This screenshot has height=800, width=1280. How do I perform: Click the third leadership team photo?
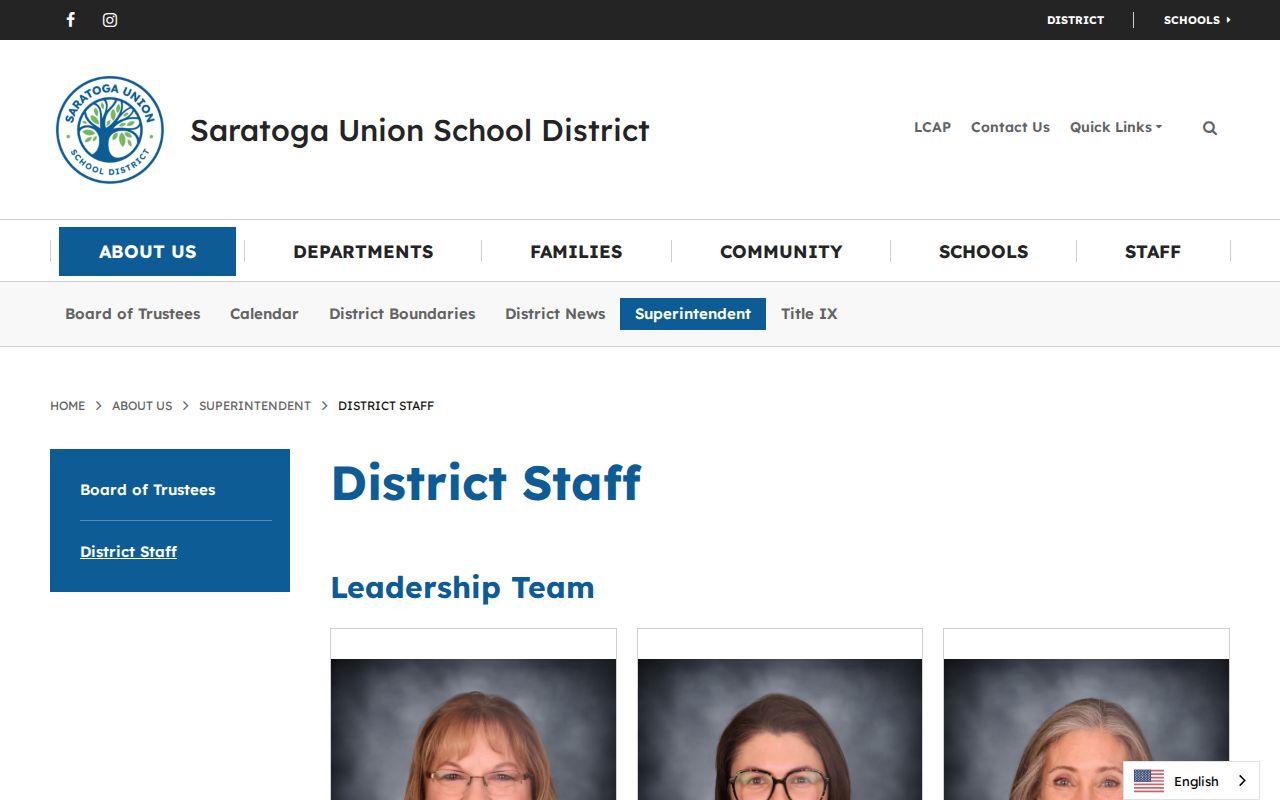pos(1086,729)
